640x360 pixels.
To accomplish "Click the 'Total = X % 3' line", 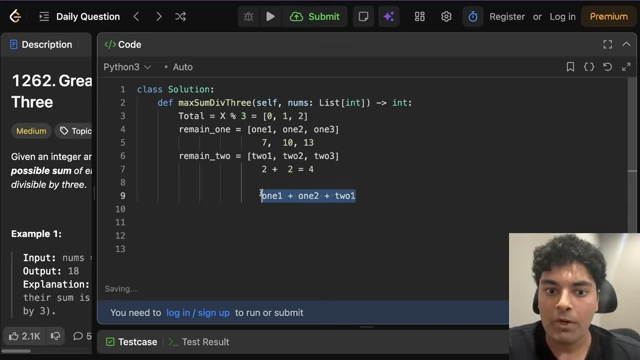I will pyautogui.click(x=243, y=116).
